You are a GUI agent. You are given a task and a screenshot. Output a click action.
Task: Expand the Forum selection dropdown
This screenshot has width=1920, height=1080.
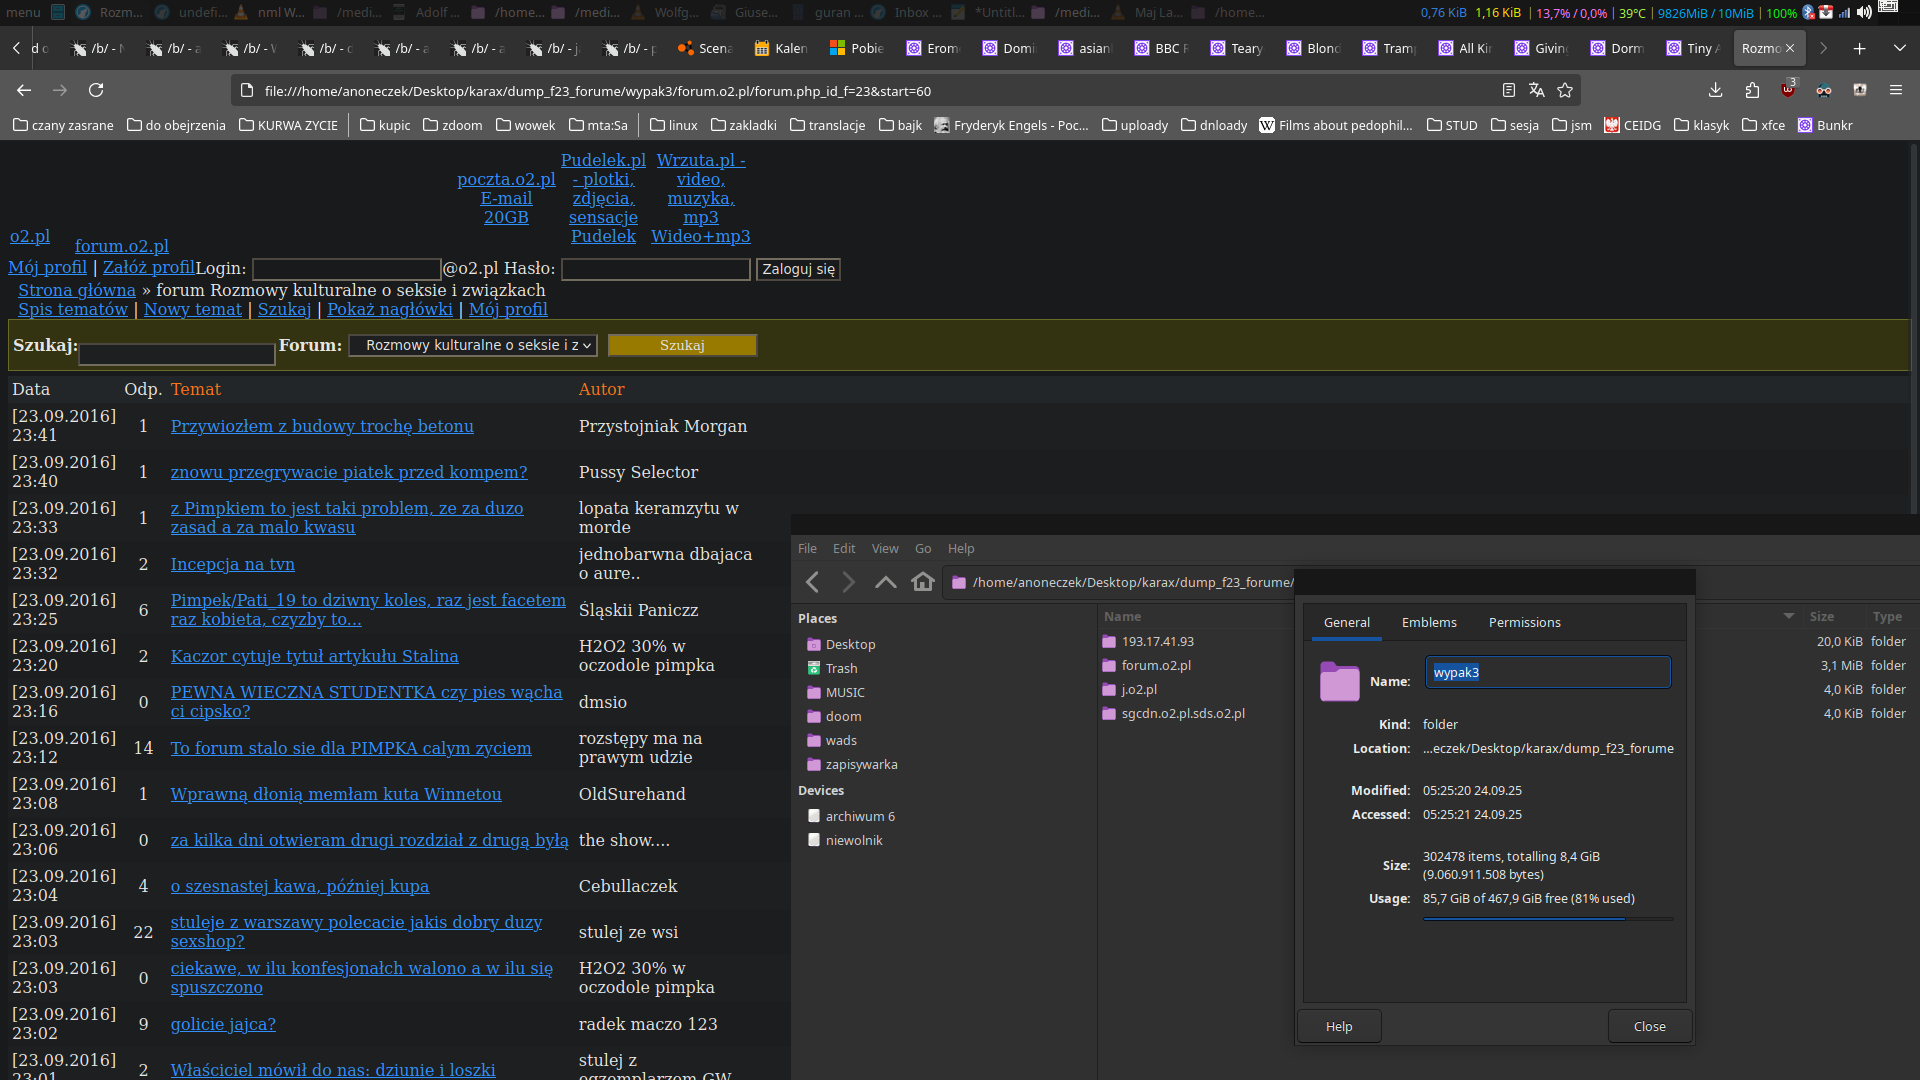point(473,345)
